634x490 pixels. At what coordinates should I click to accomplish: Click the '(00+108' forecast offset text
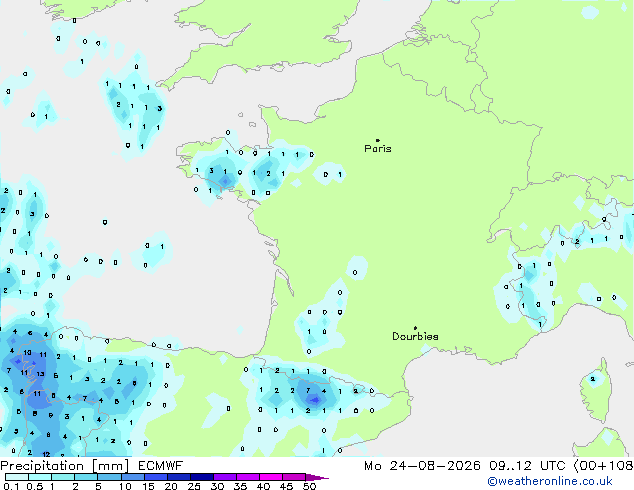(x=603, y=466)
